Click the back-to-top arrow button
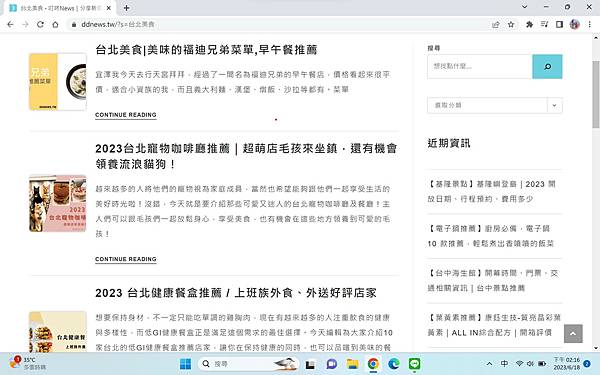600x375 pixels. pos(573,334)
